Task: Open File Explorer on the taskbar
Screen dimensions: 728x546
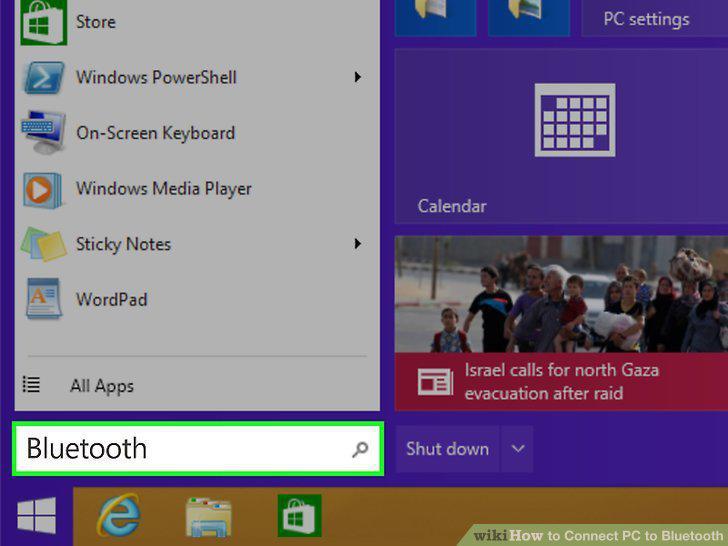Action: point(208,517)
